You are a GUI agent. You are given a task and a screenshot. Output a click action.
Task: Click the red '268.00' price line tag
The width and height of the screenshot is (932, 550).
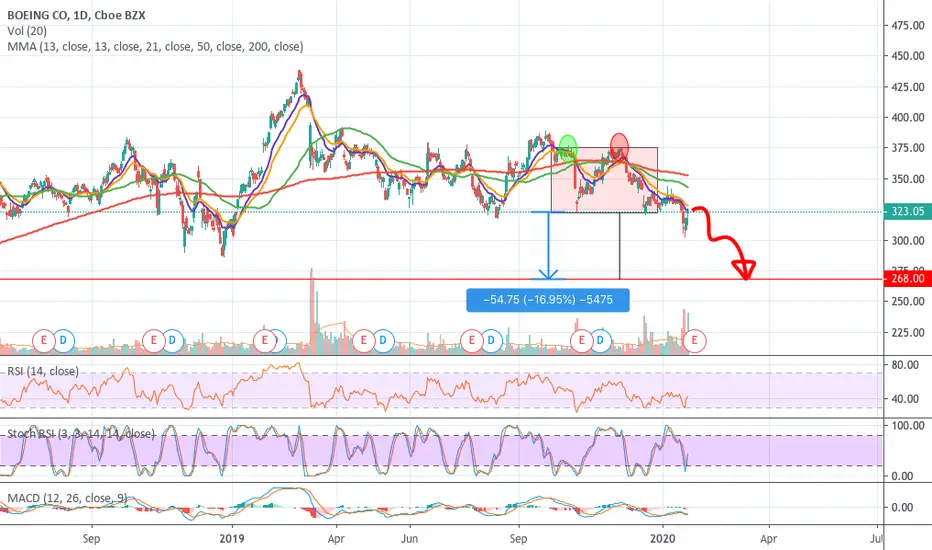tap(908, 278)
